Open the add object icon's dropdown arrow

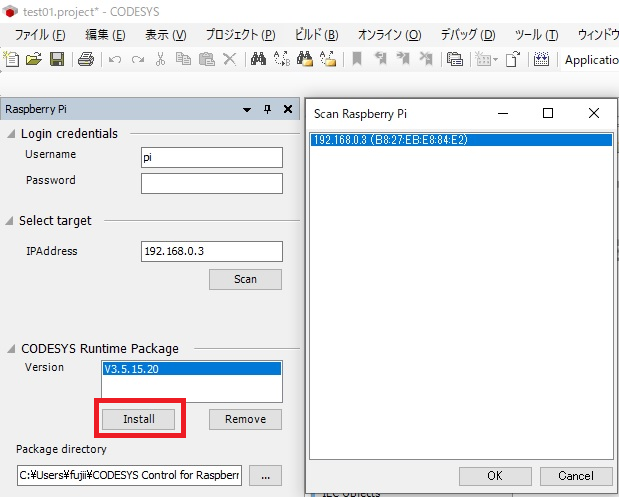click(495, 60)
